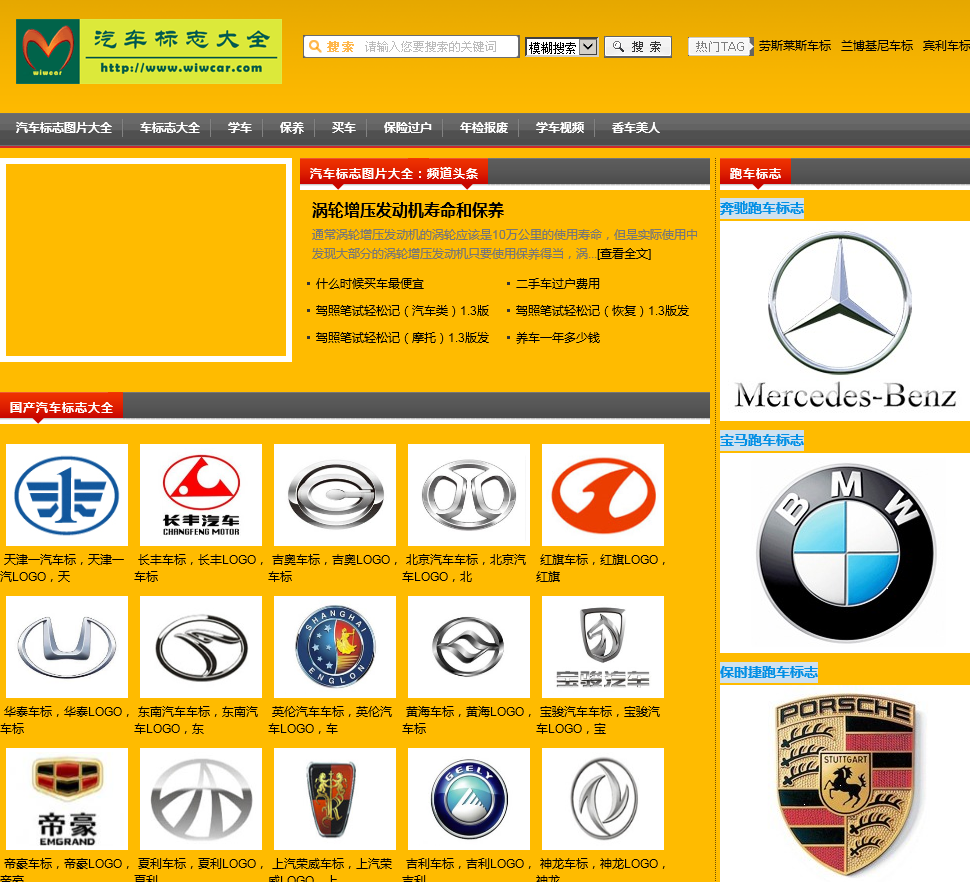Open the 买车 nav item

[343, 128]
